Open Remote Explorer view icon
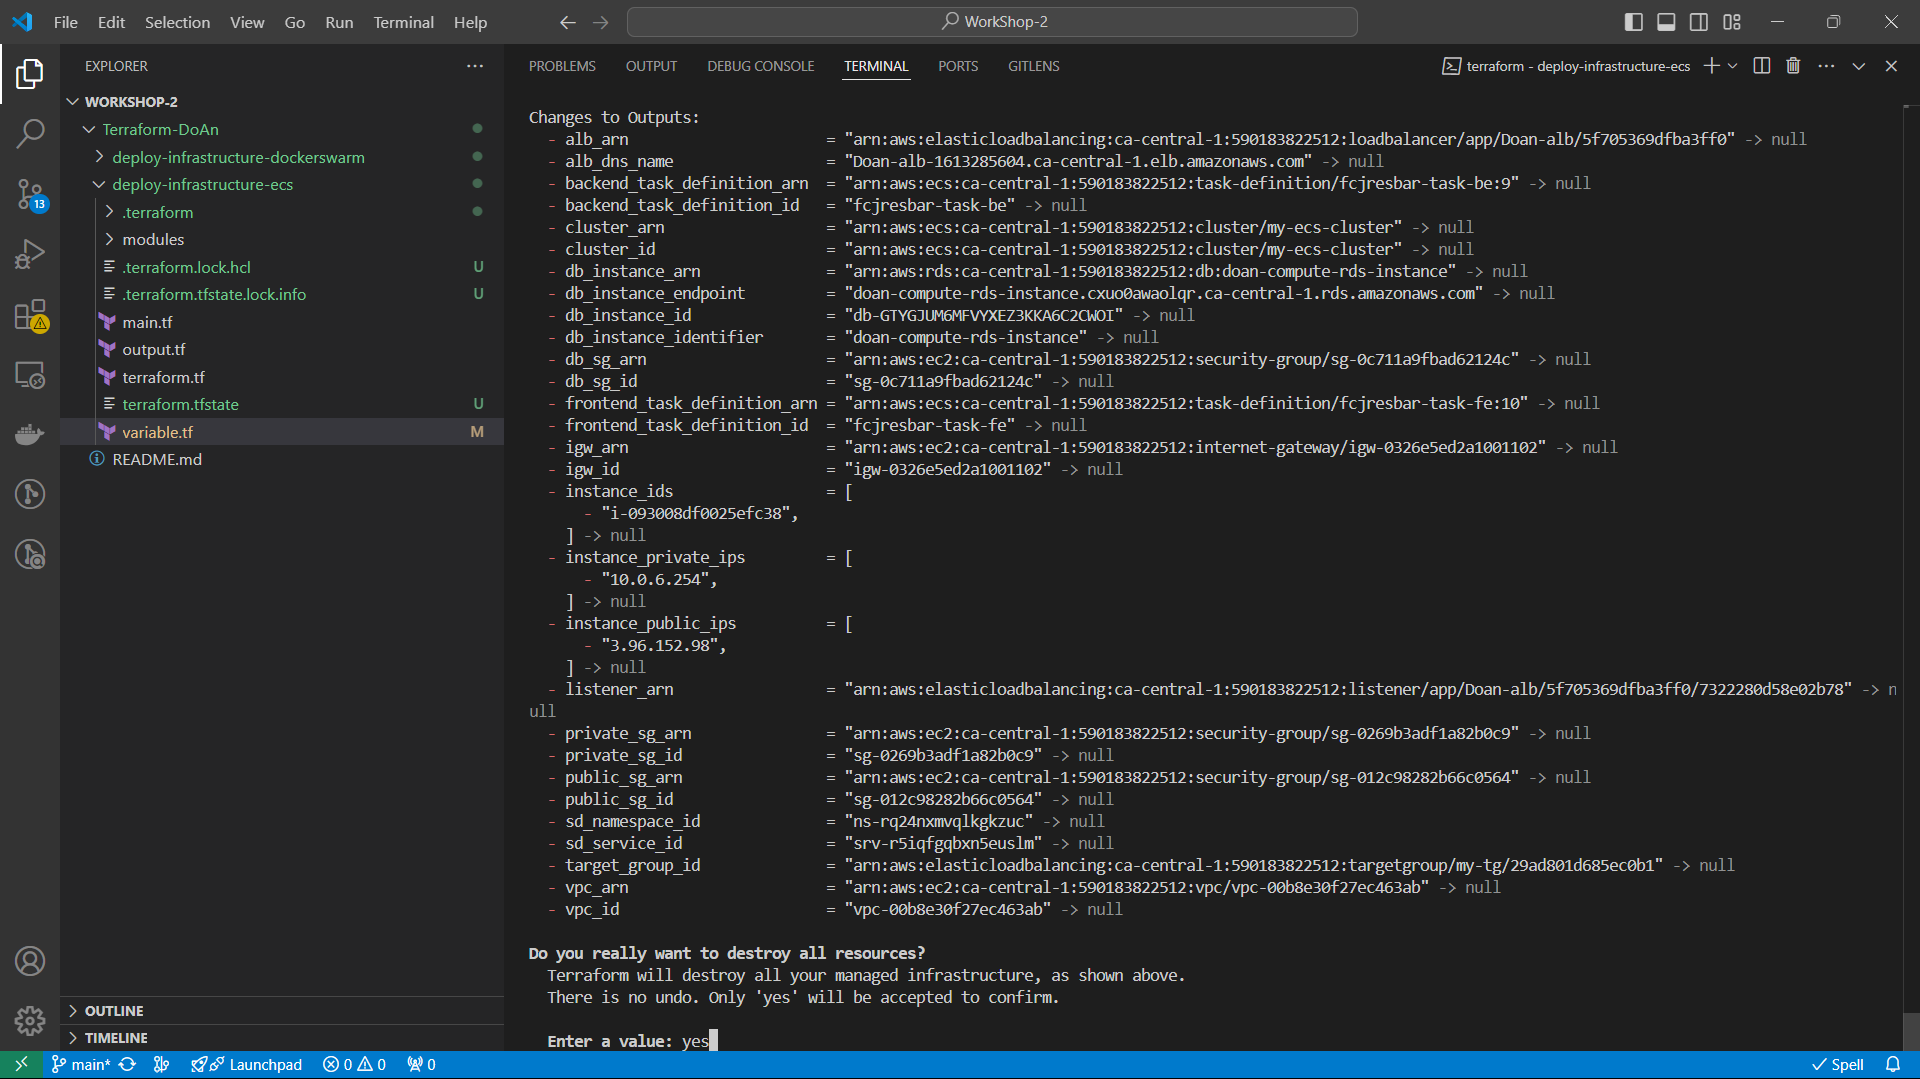The width and height of the screenshot is (1920, 1079). click(x=30, y=375)
